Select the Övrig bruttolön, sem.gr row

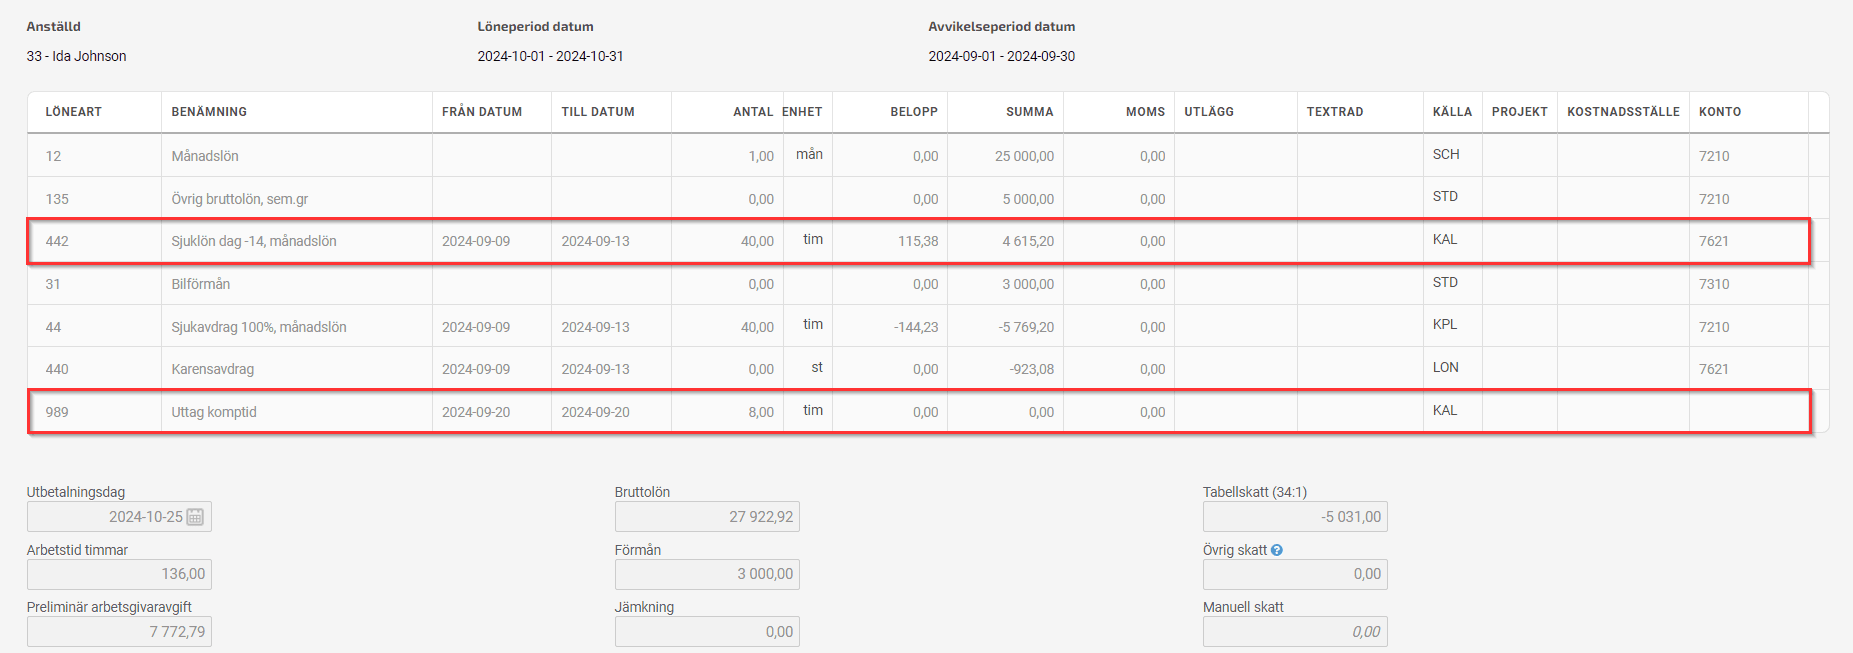coord(928,199)
